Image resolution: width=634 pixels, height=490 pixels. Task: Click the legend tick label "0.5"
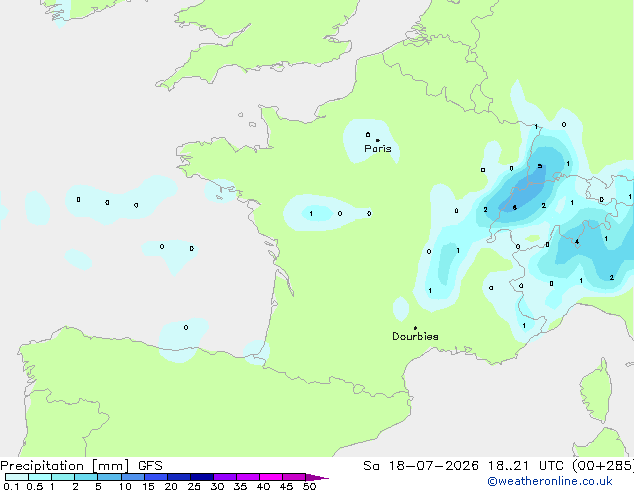point(35,486)
